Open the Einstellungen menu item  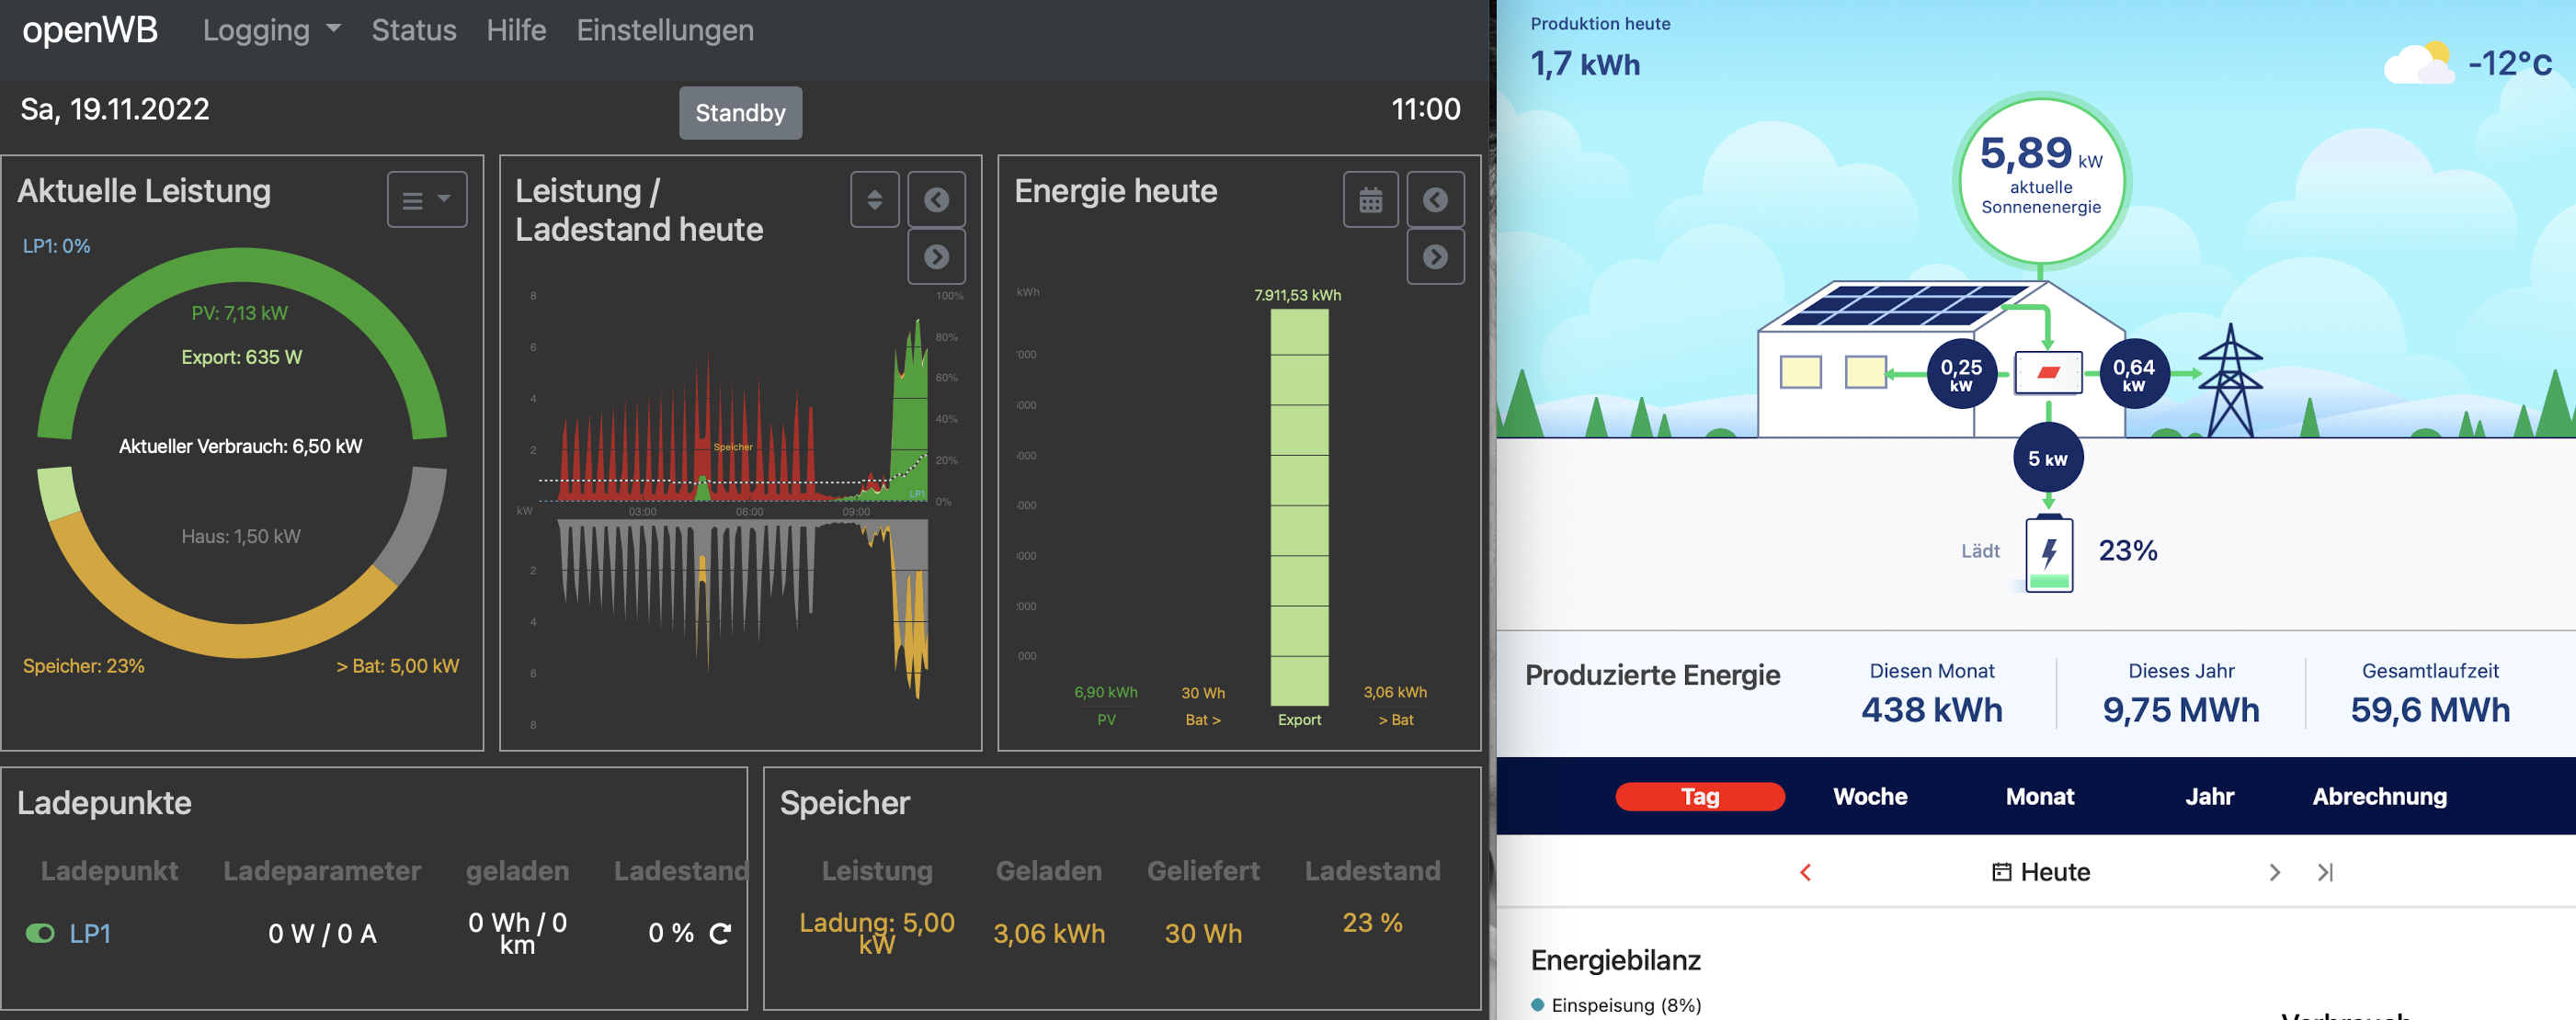coord(664,30)
